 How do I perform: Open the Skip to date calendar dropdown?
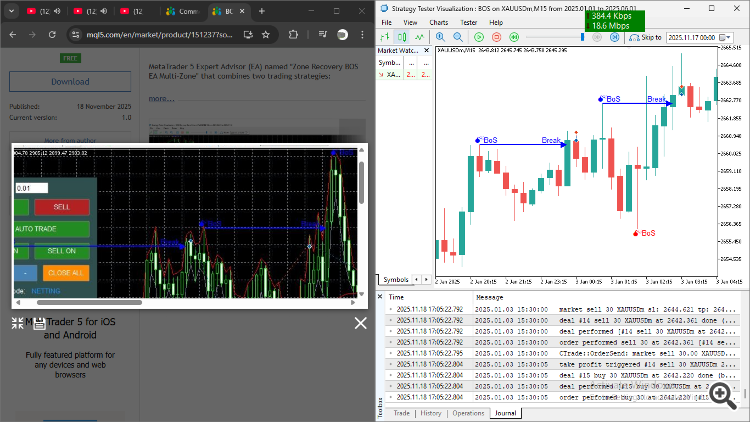click(726, 37)
